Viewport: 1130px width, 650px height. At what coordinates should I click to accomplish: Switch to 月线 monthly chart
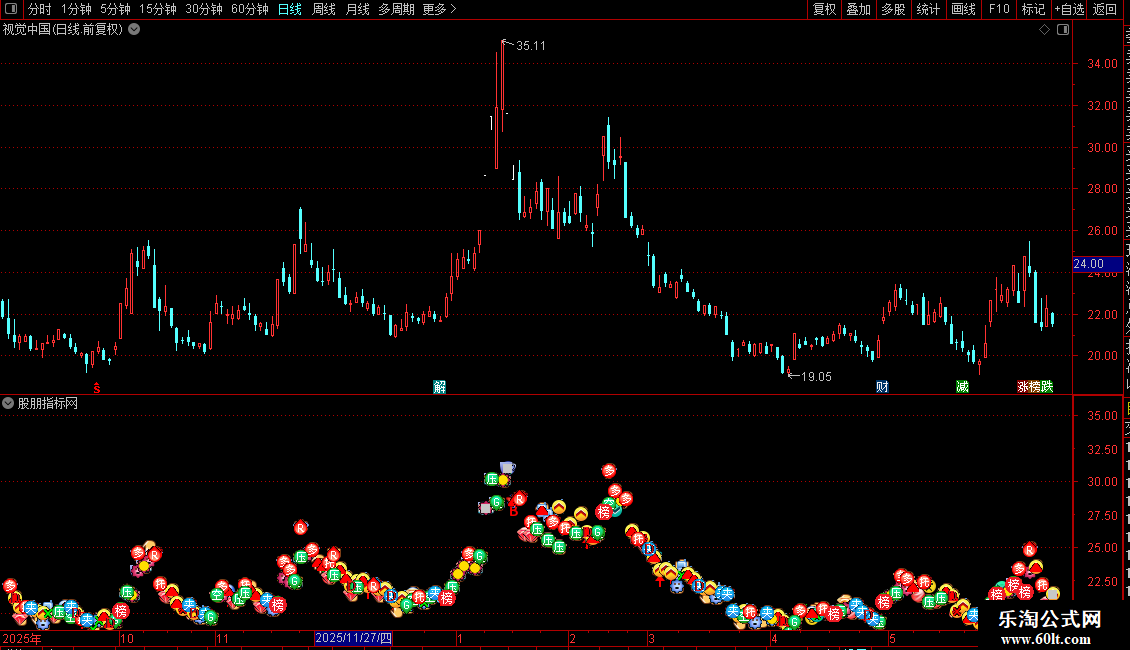click(x=357, y=9)
